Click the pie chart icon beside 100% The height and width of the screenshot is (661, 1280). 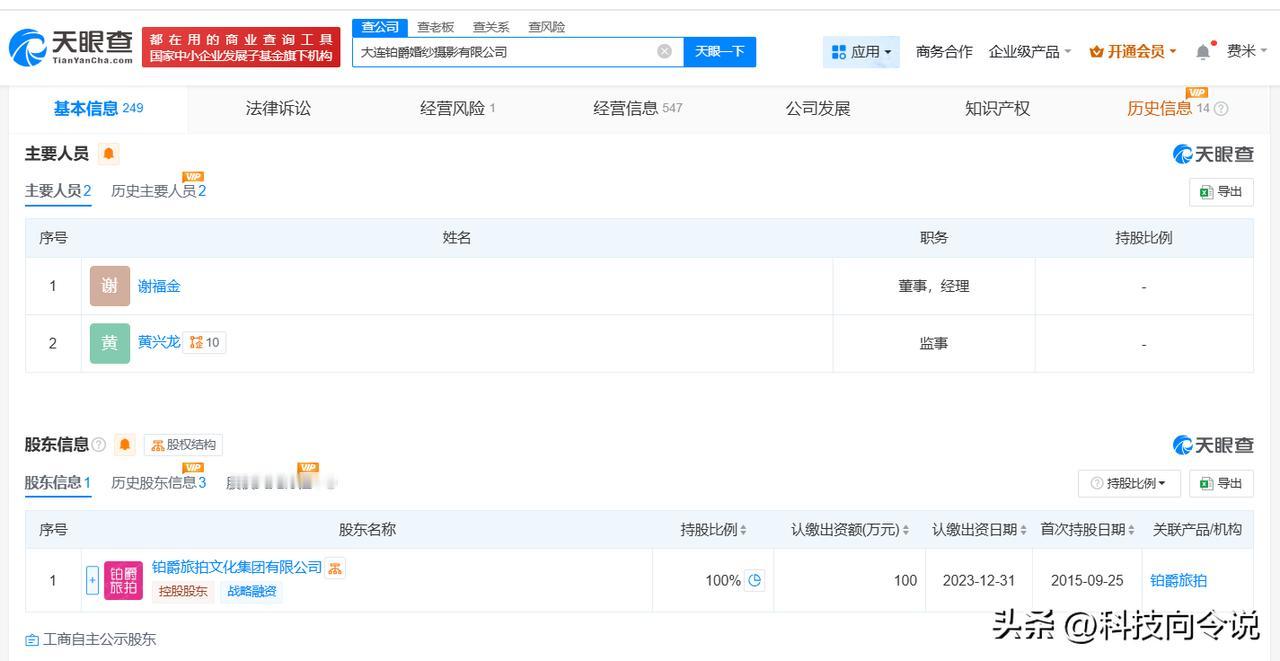pyautogui.click(x=755, y=580)
